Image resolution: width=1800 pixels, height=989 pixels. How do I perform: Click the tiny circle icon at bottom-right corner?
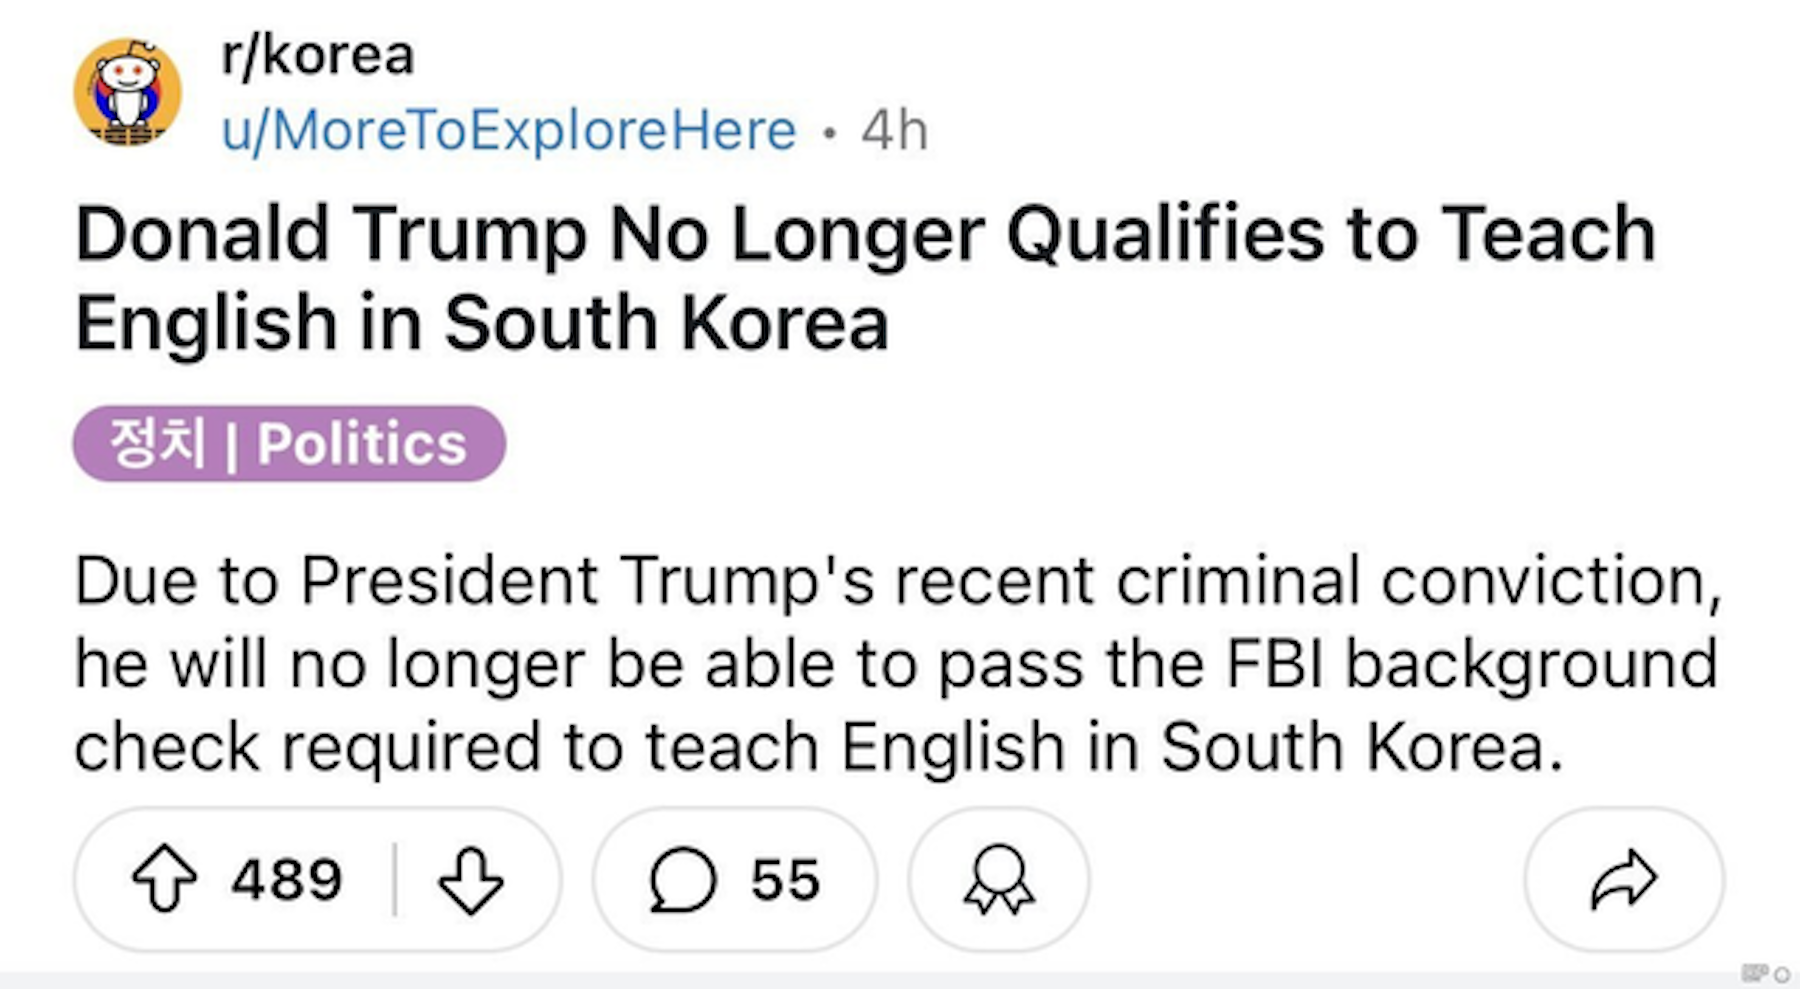click(x=1782, y=974)
